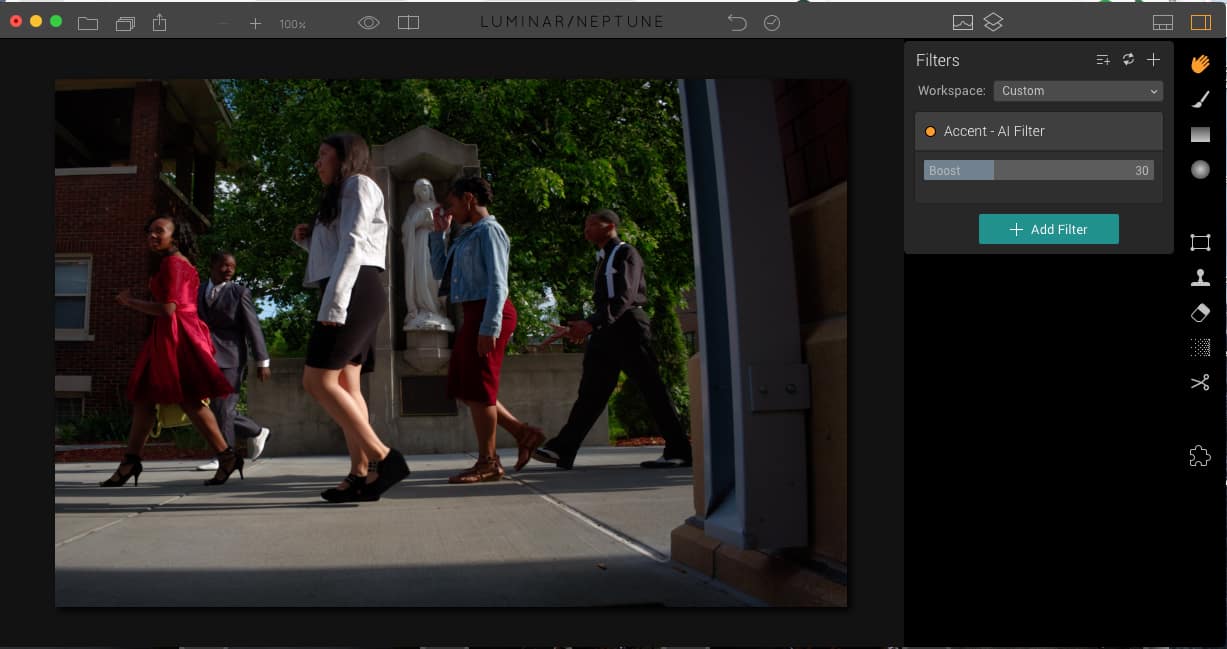Toggle the Accent - AI Filter orange dot
Image resolution: width=1227 pixels, height=649 pixels.
[930, 132]
